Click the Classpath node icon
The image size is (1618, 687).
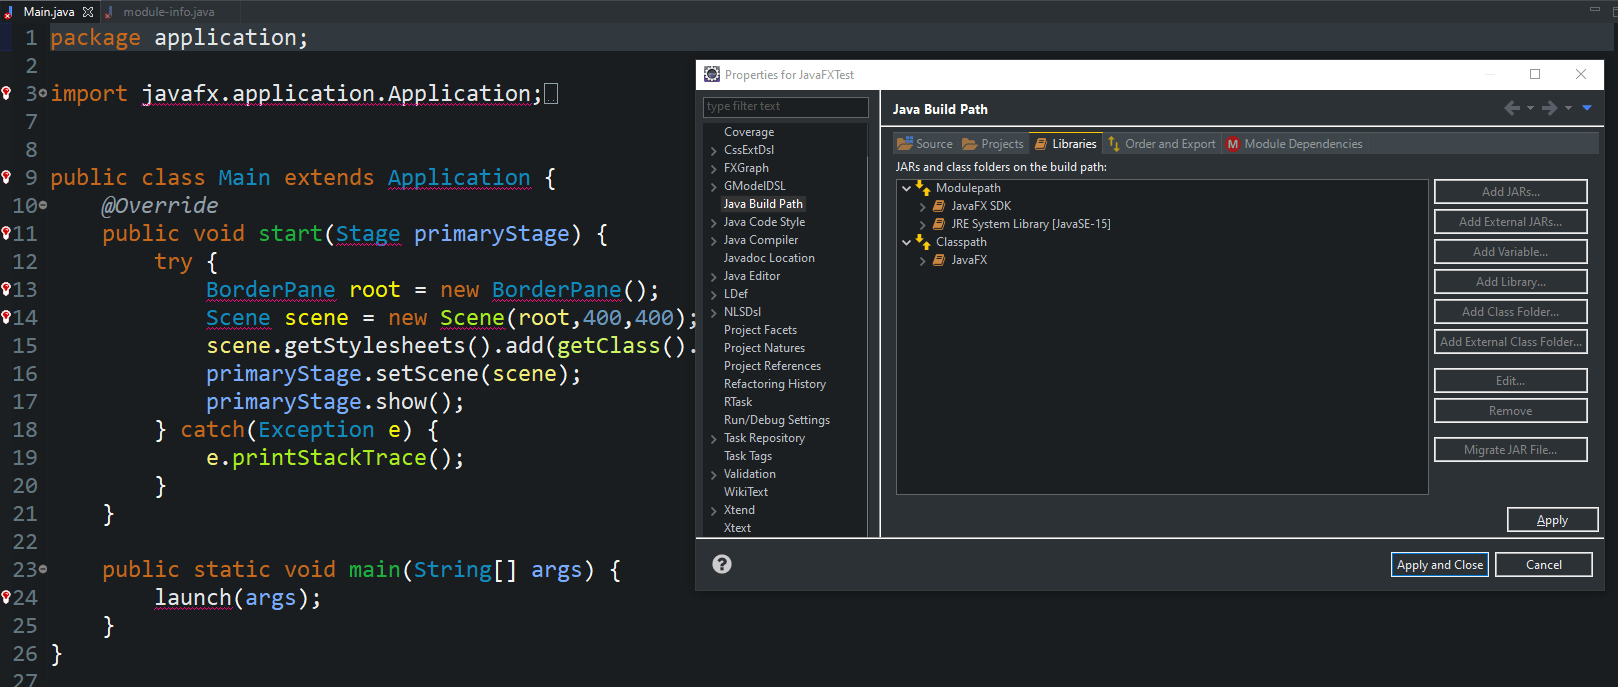tap(923, 241)
